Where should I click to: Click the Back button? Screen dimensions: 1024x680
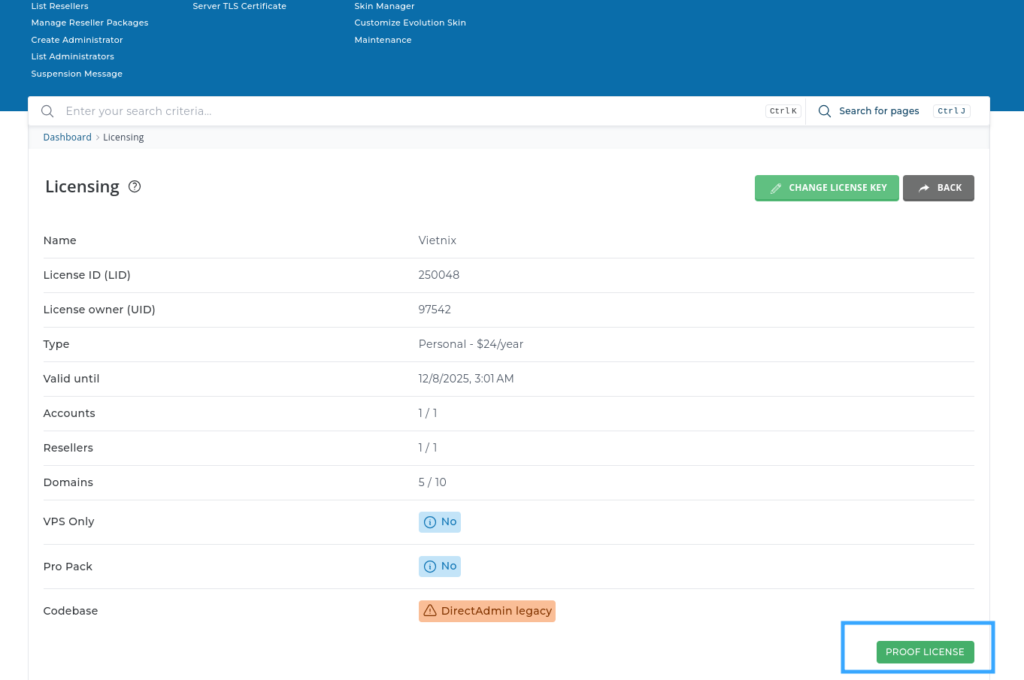(938, 188)
